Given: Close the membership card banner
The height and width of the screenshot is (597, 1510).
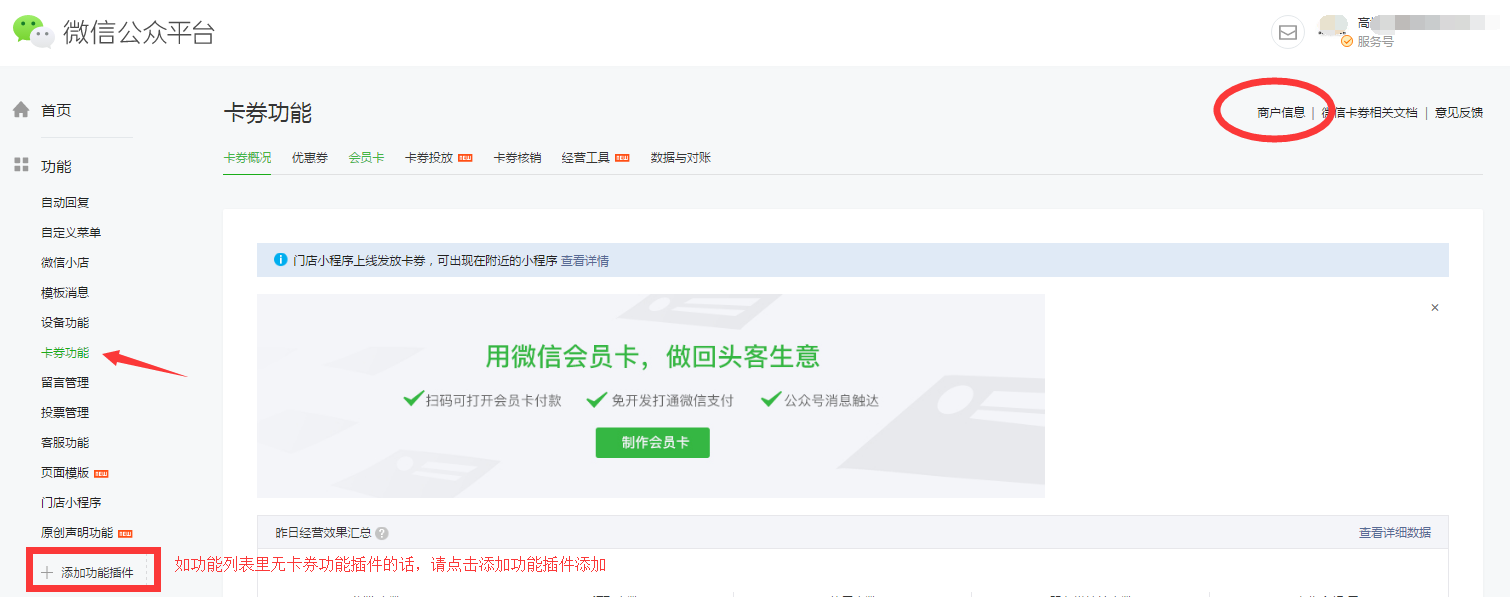Looking at the screenshot, I should click(1435, 308).
